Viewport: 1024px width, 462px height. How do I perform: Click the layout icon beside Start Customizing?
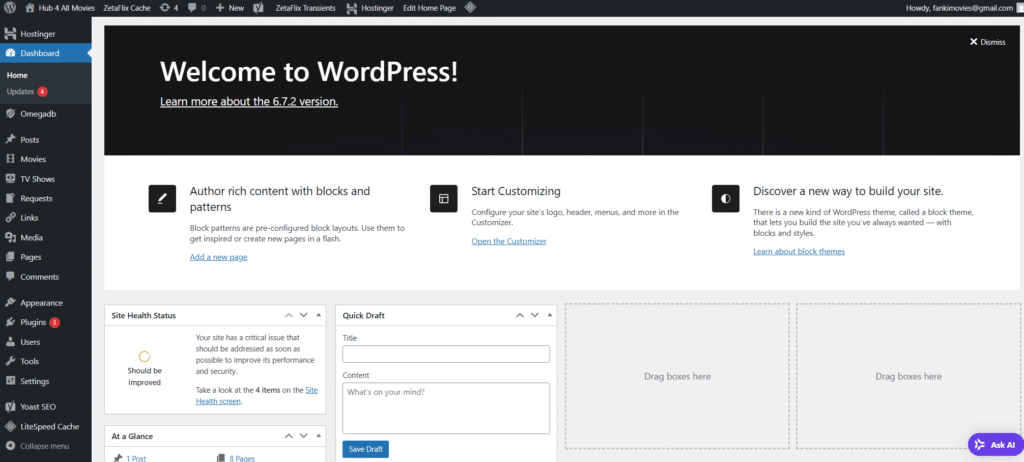tap(443, 199)
